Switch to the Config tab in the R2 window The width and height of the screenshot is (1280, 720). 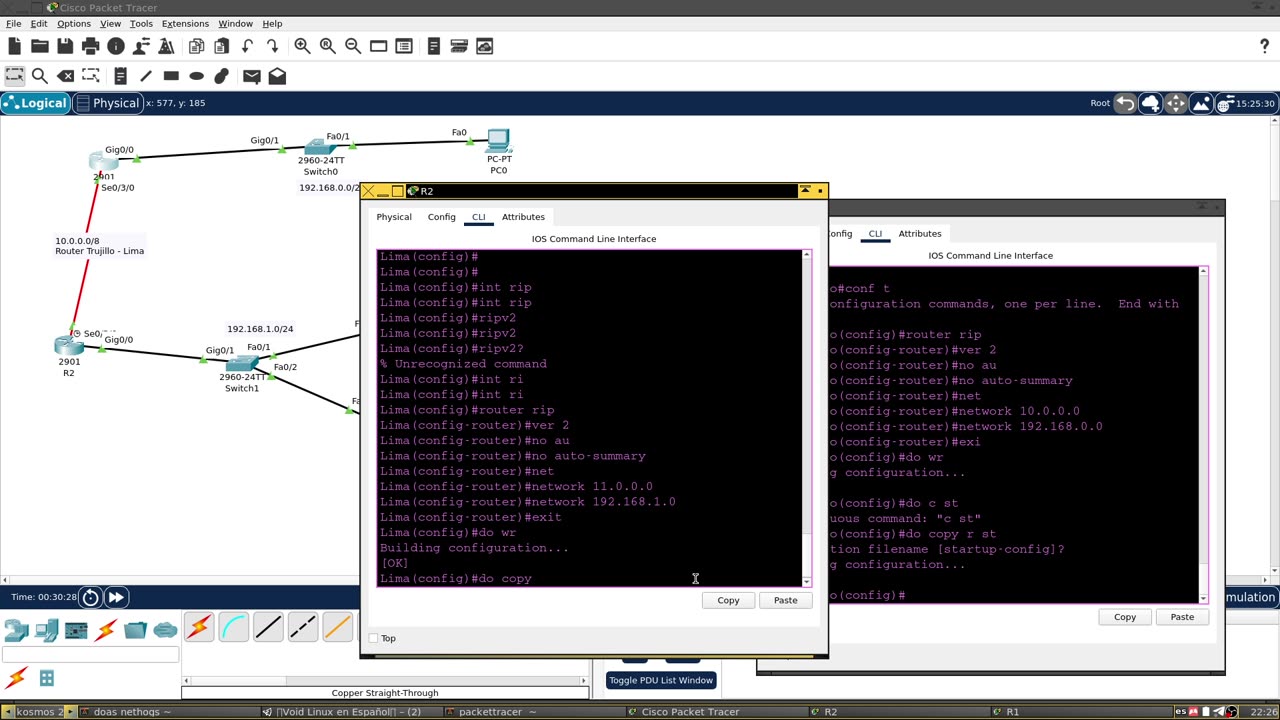(441, 217)
